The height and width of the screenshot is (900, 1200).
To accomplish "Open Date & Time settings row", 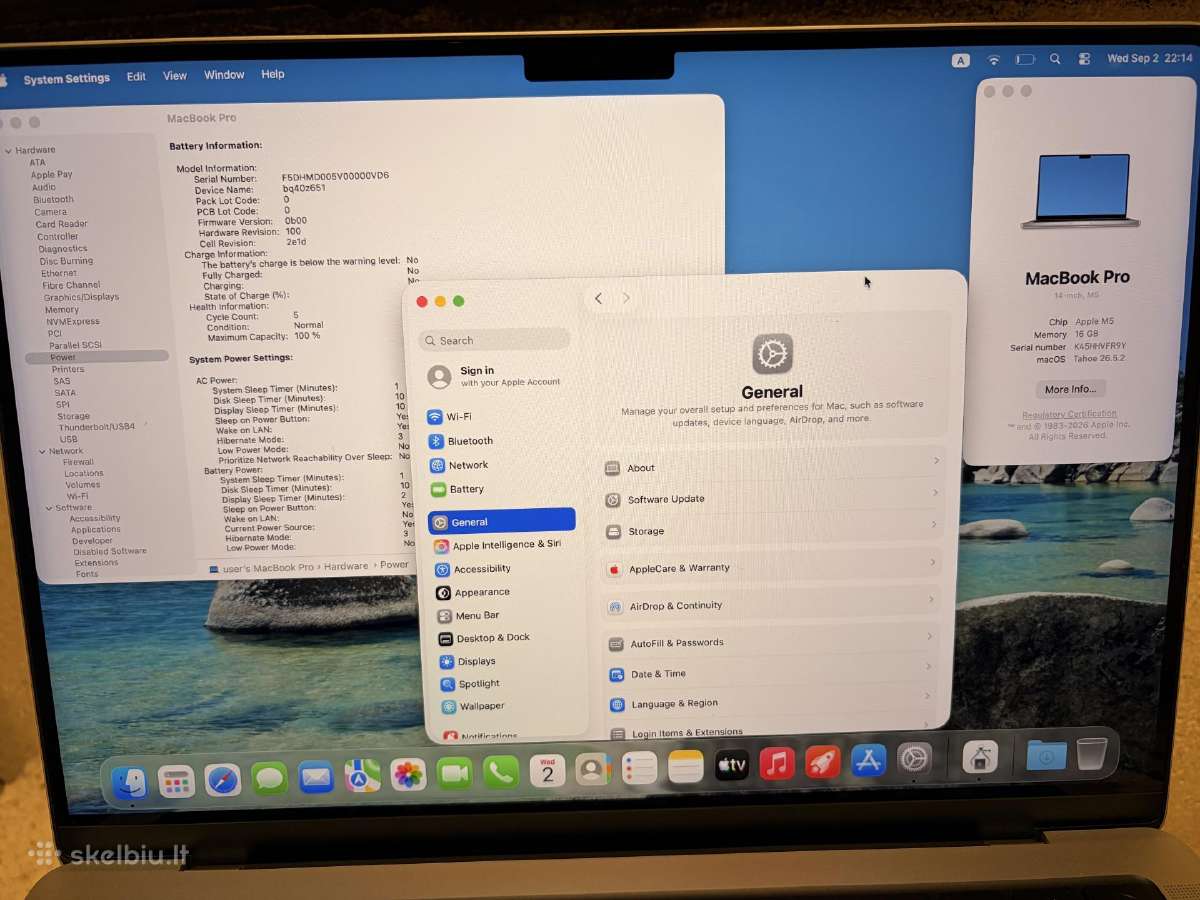I will 770,673.
